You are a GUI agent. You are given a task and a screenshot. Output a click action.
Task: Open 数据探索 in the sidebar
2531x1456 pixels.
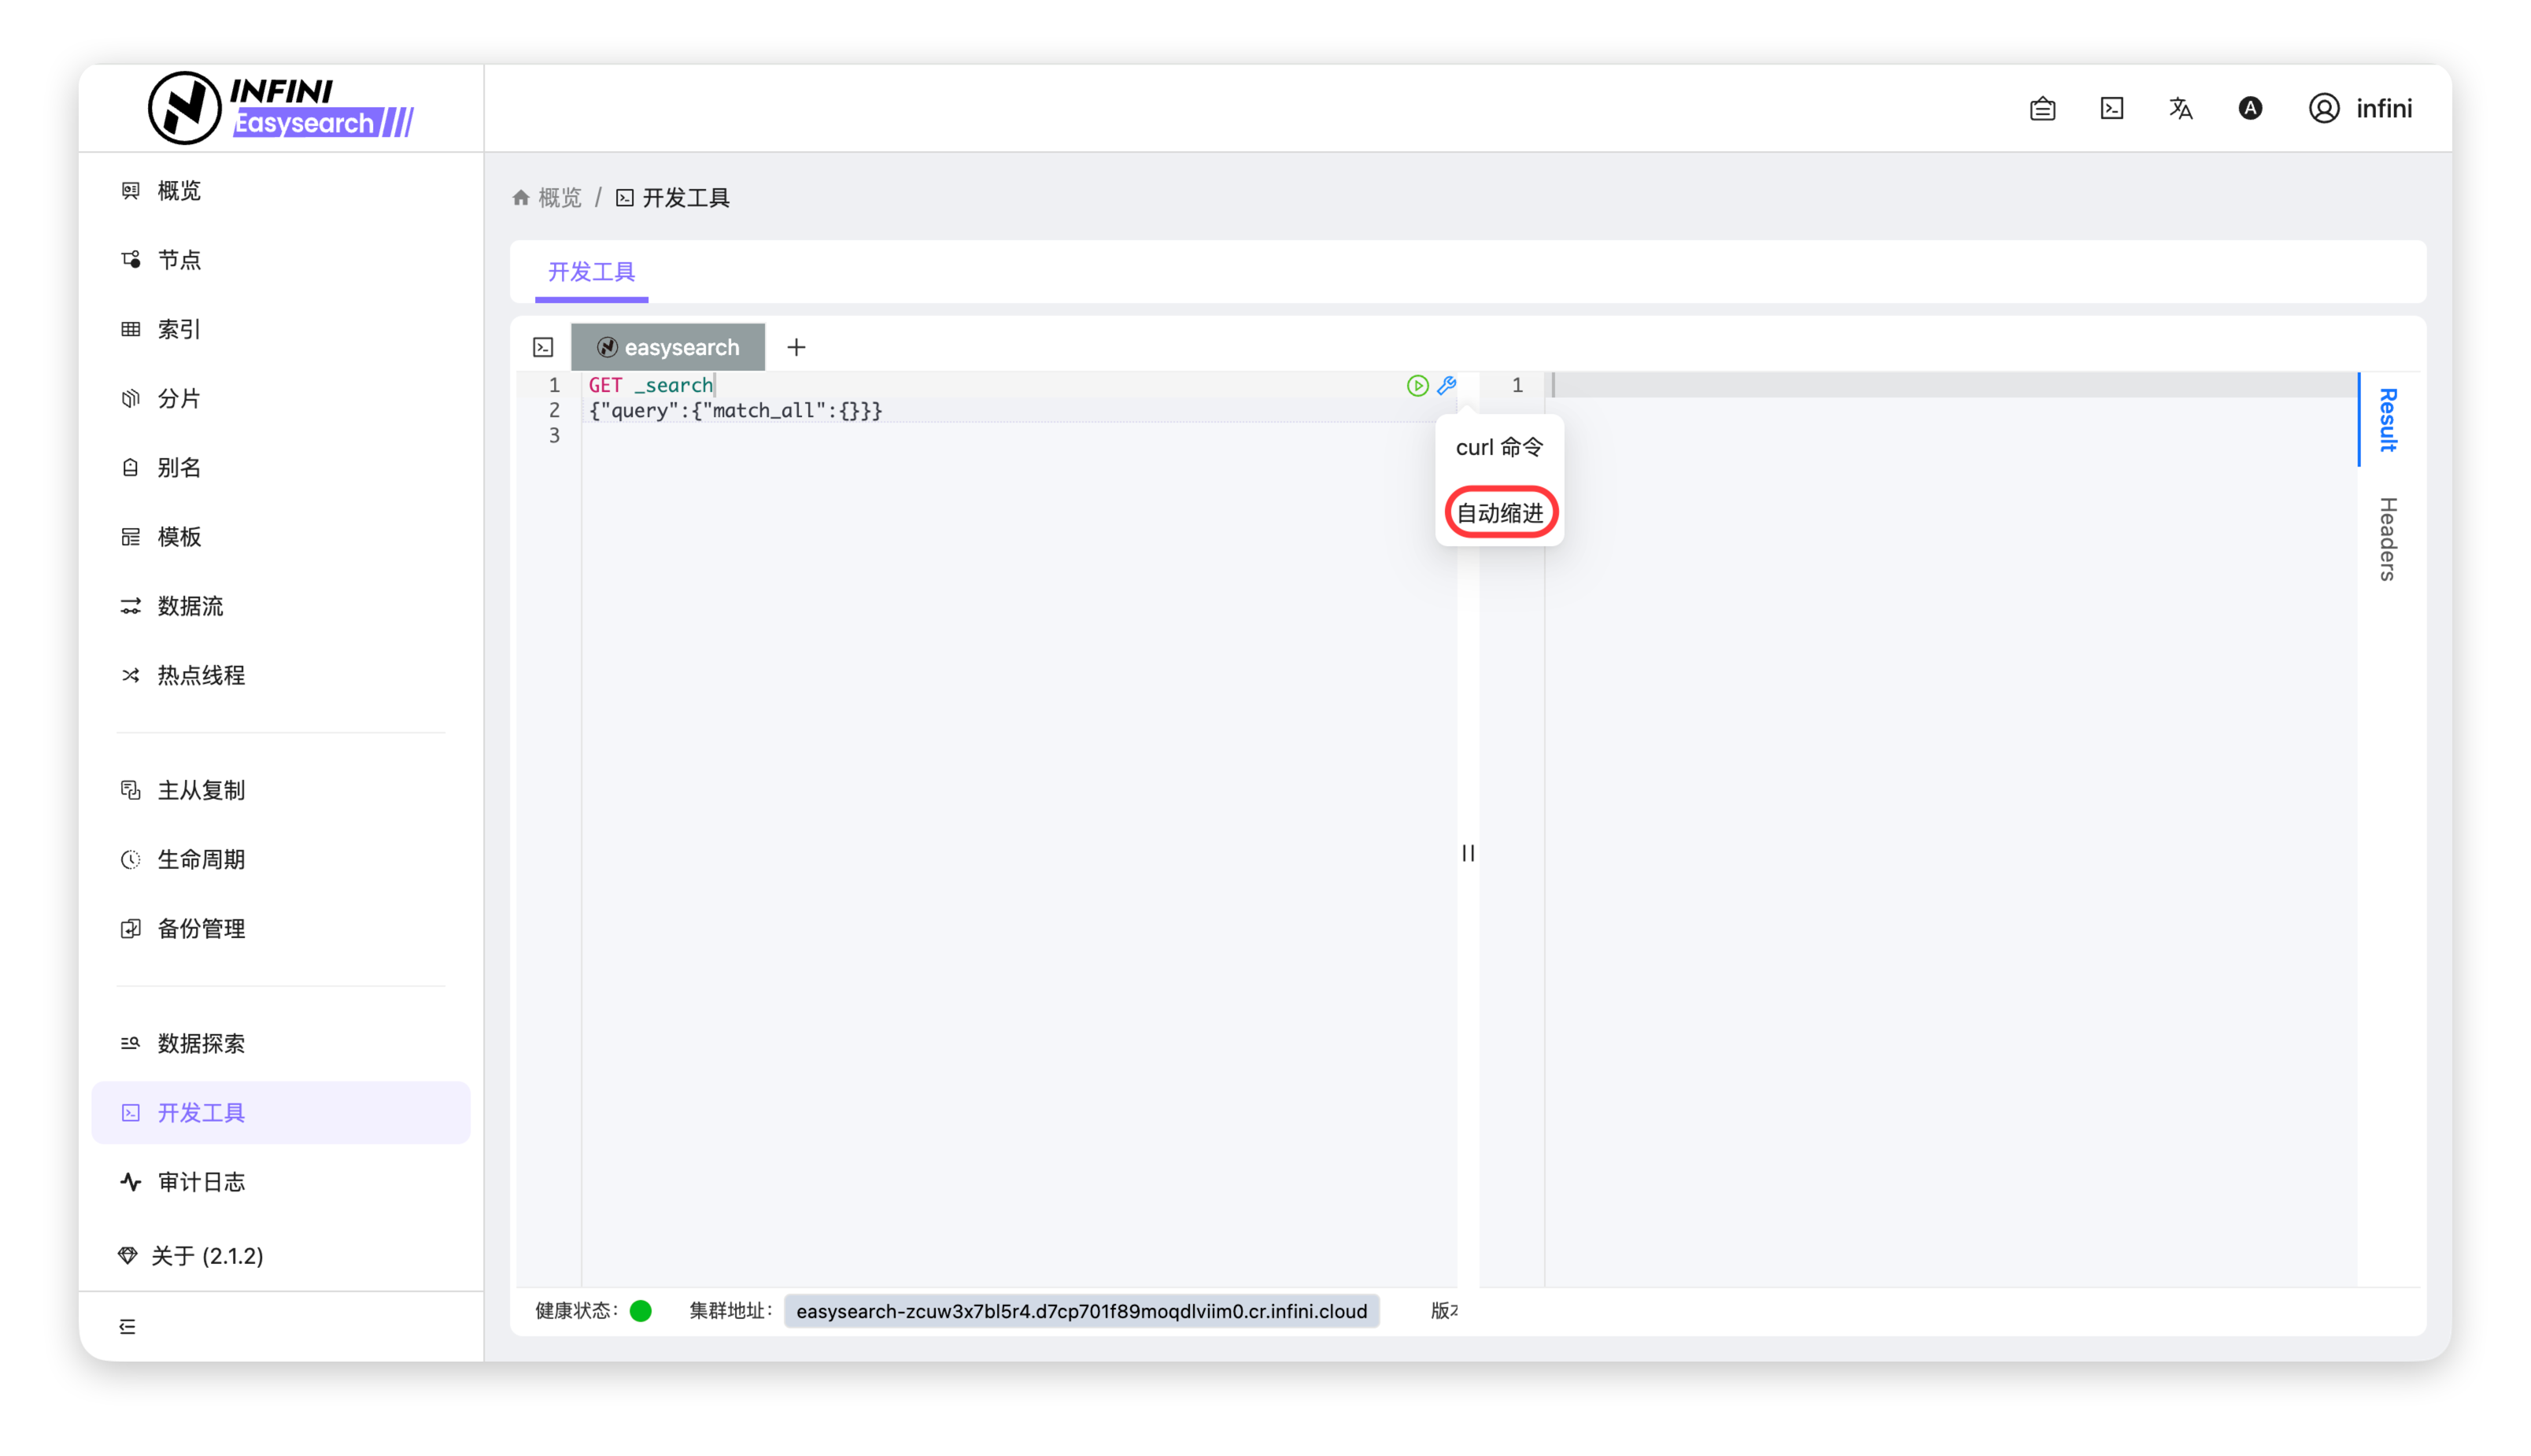[201, 1043]
